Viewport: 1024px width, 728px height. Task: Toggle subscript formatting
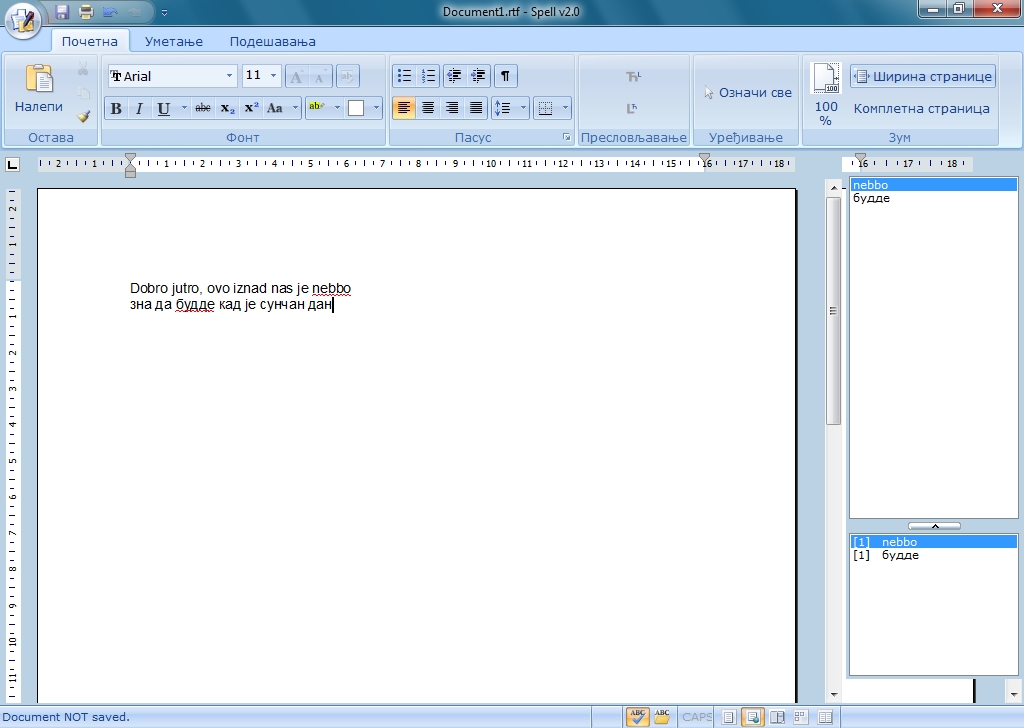(x=227, y=108)
